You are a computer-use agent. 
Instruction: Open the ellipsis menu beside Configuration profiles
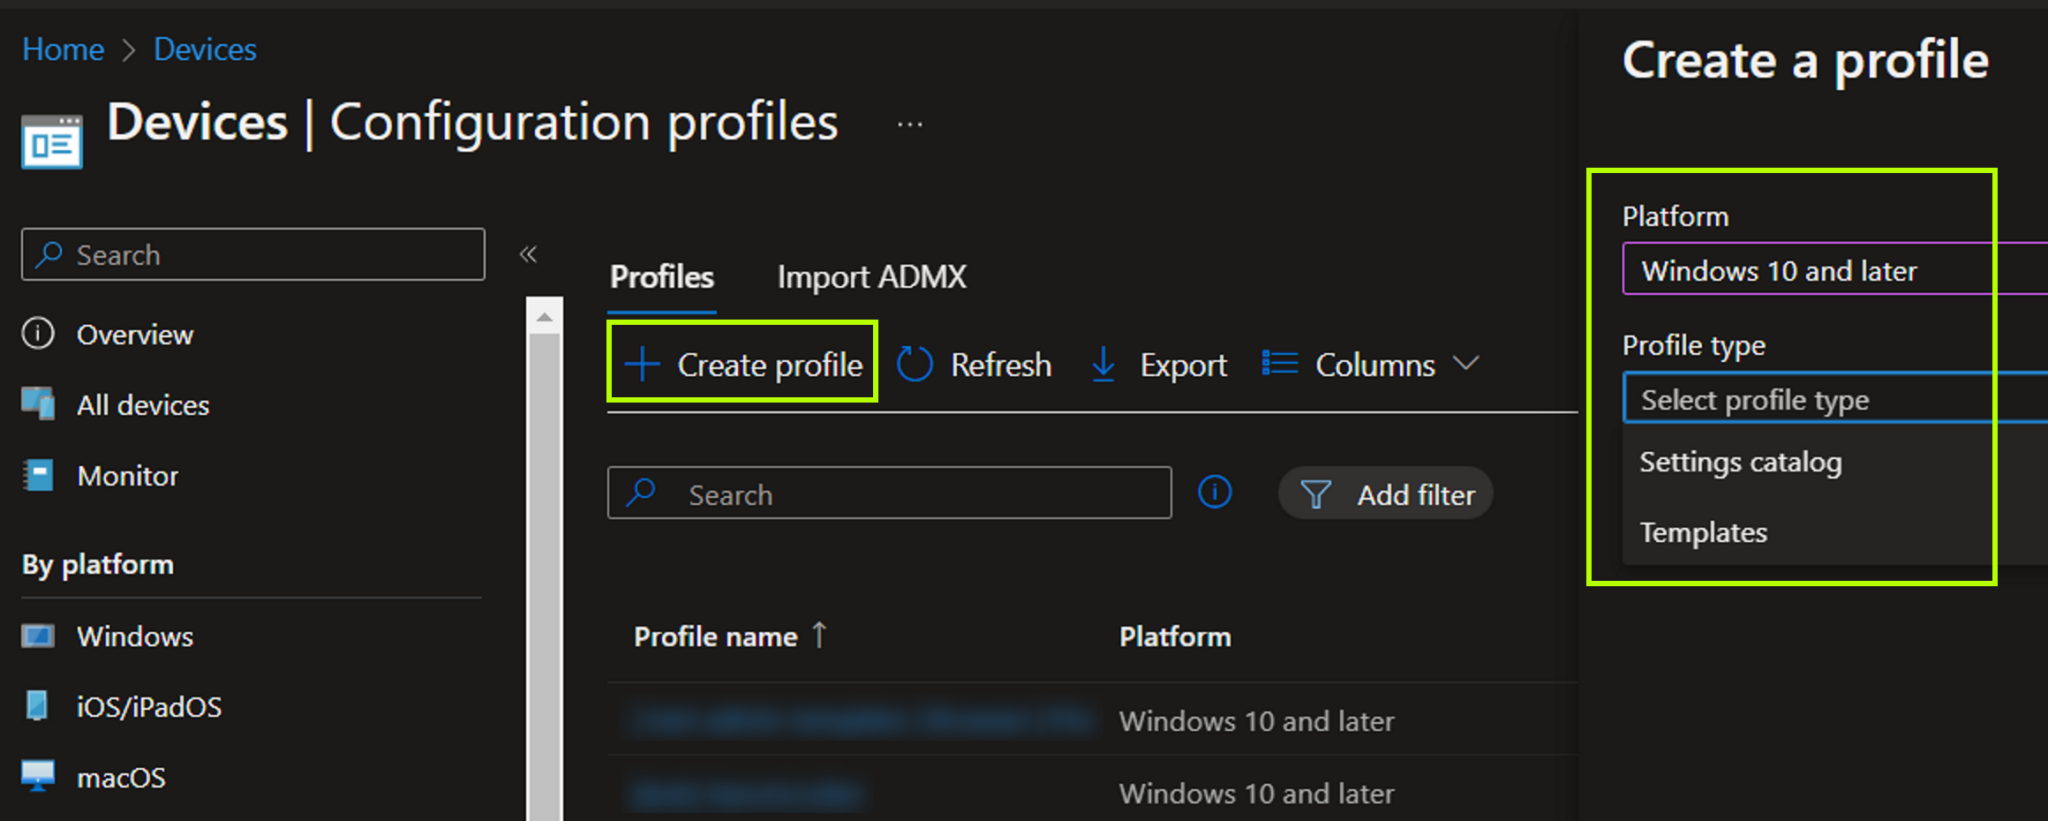click(x=910, y=125)
